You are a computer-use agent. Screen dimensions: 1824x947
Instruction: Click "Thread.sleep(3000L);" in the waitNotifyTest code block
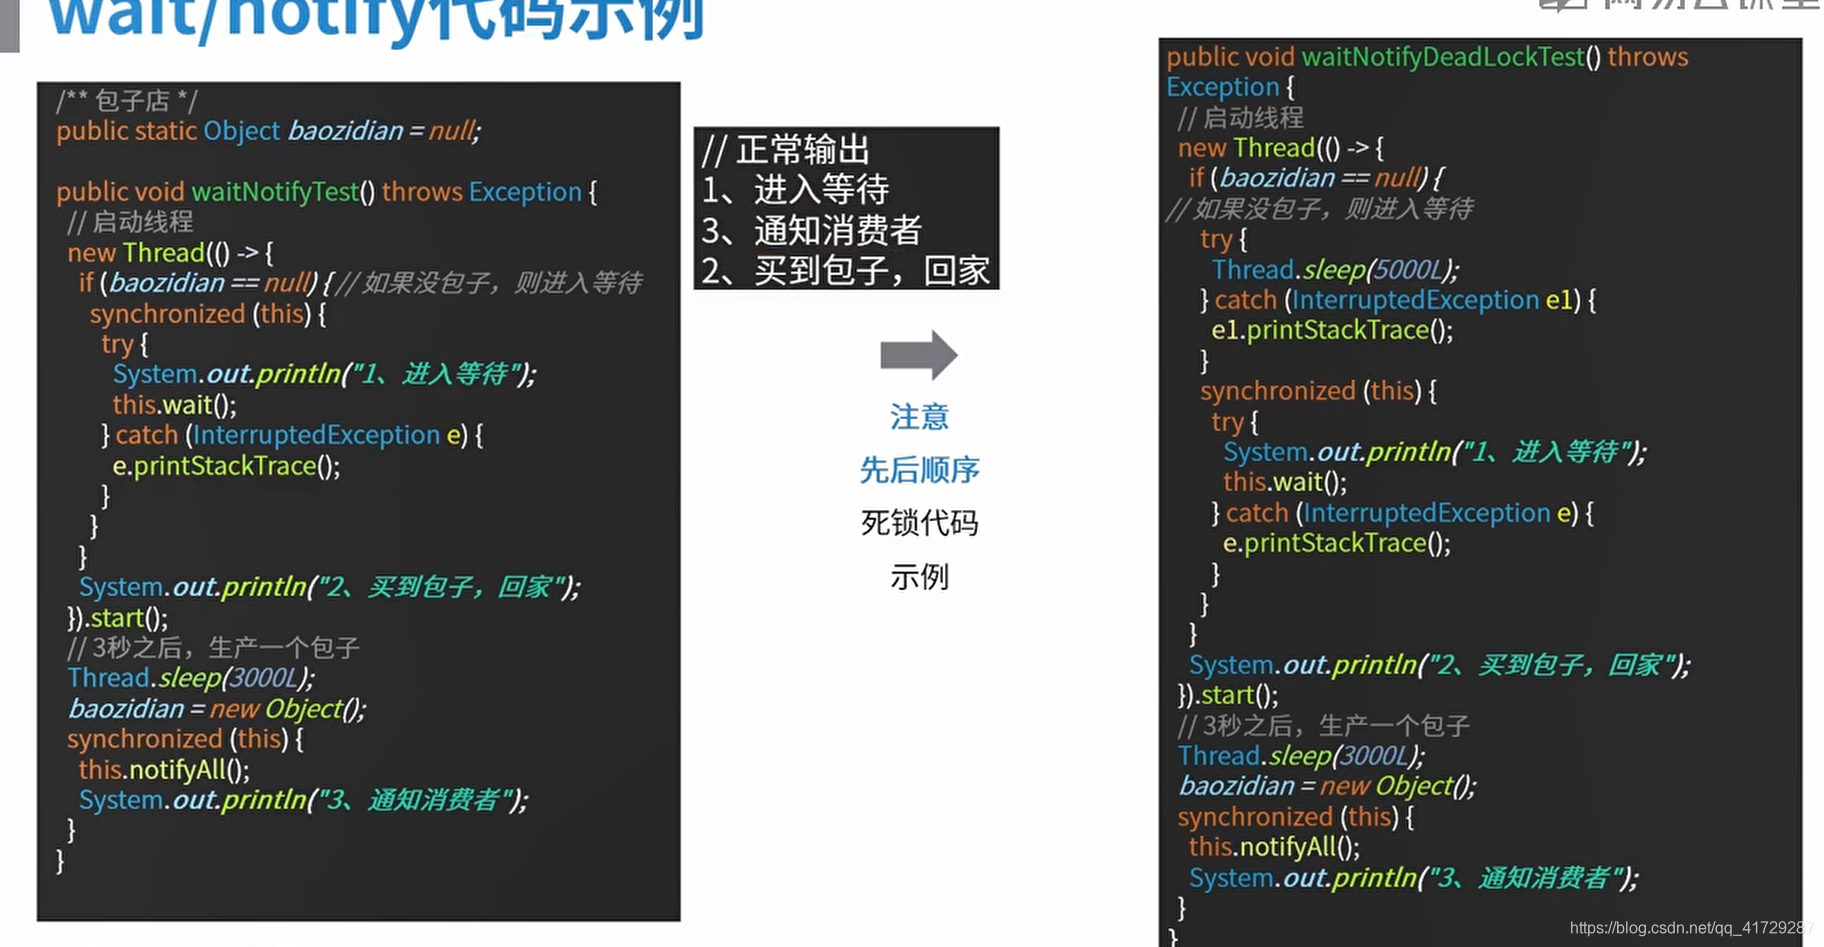(191, 678)
